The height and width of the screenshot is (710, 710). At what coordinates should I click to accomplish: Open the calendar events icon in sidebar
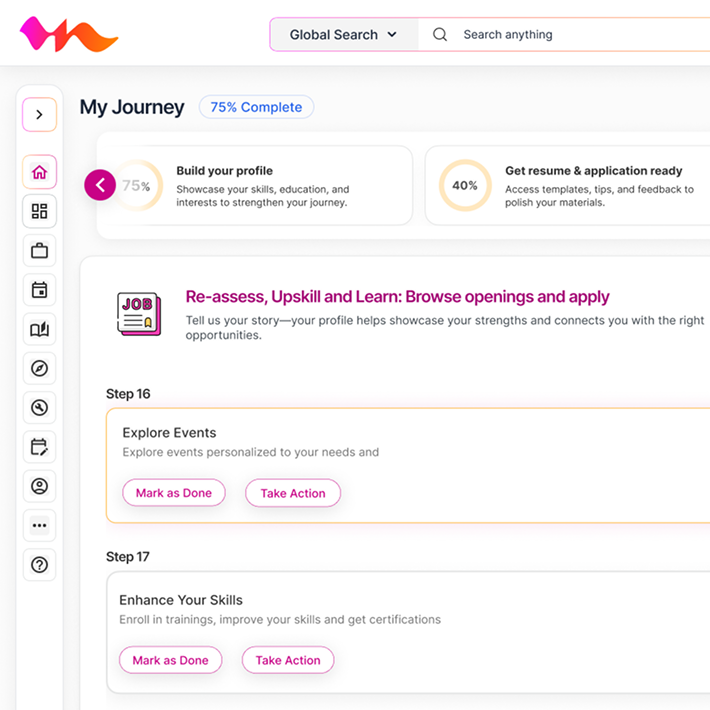(39, 290)
